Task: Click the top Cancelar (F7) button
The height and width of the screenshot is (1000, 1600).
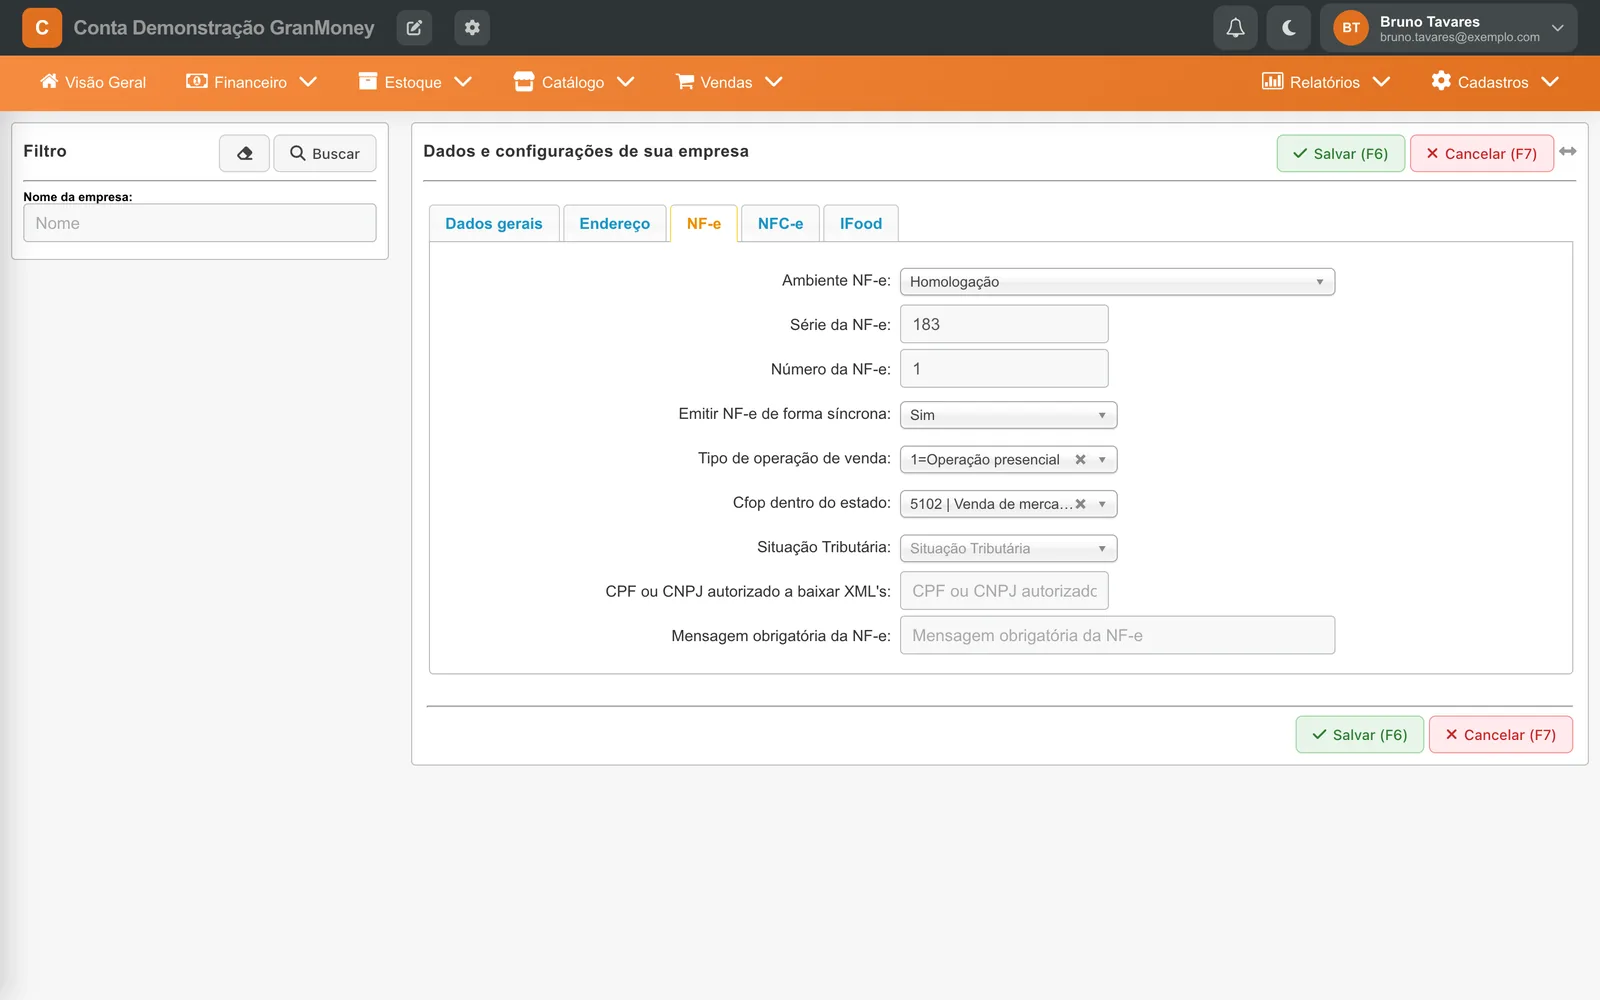Action: (x=1482, y=153)
